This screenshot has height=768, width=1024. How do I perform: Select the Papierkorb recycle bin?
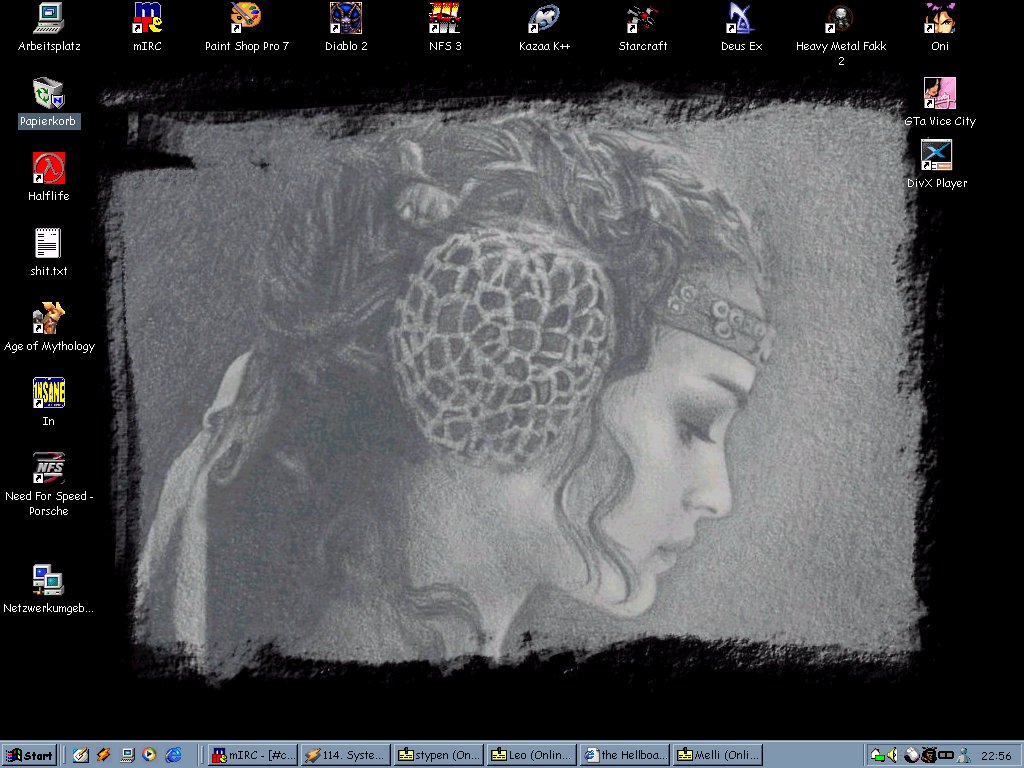(x=49, y=102)
